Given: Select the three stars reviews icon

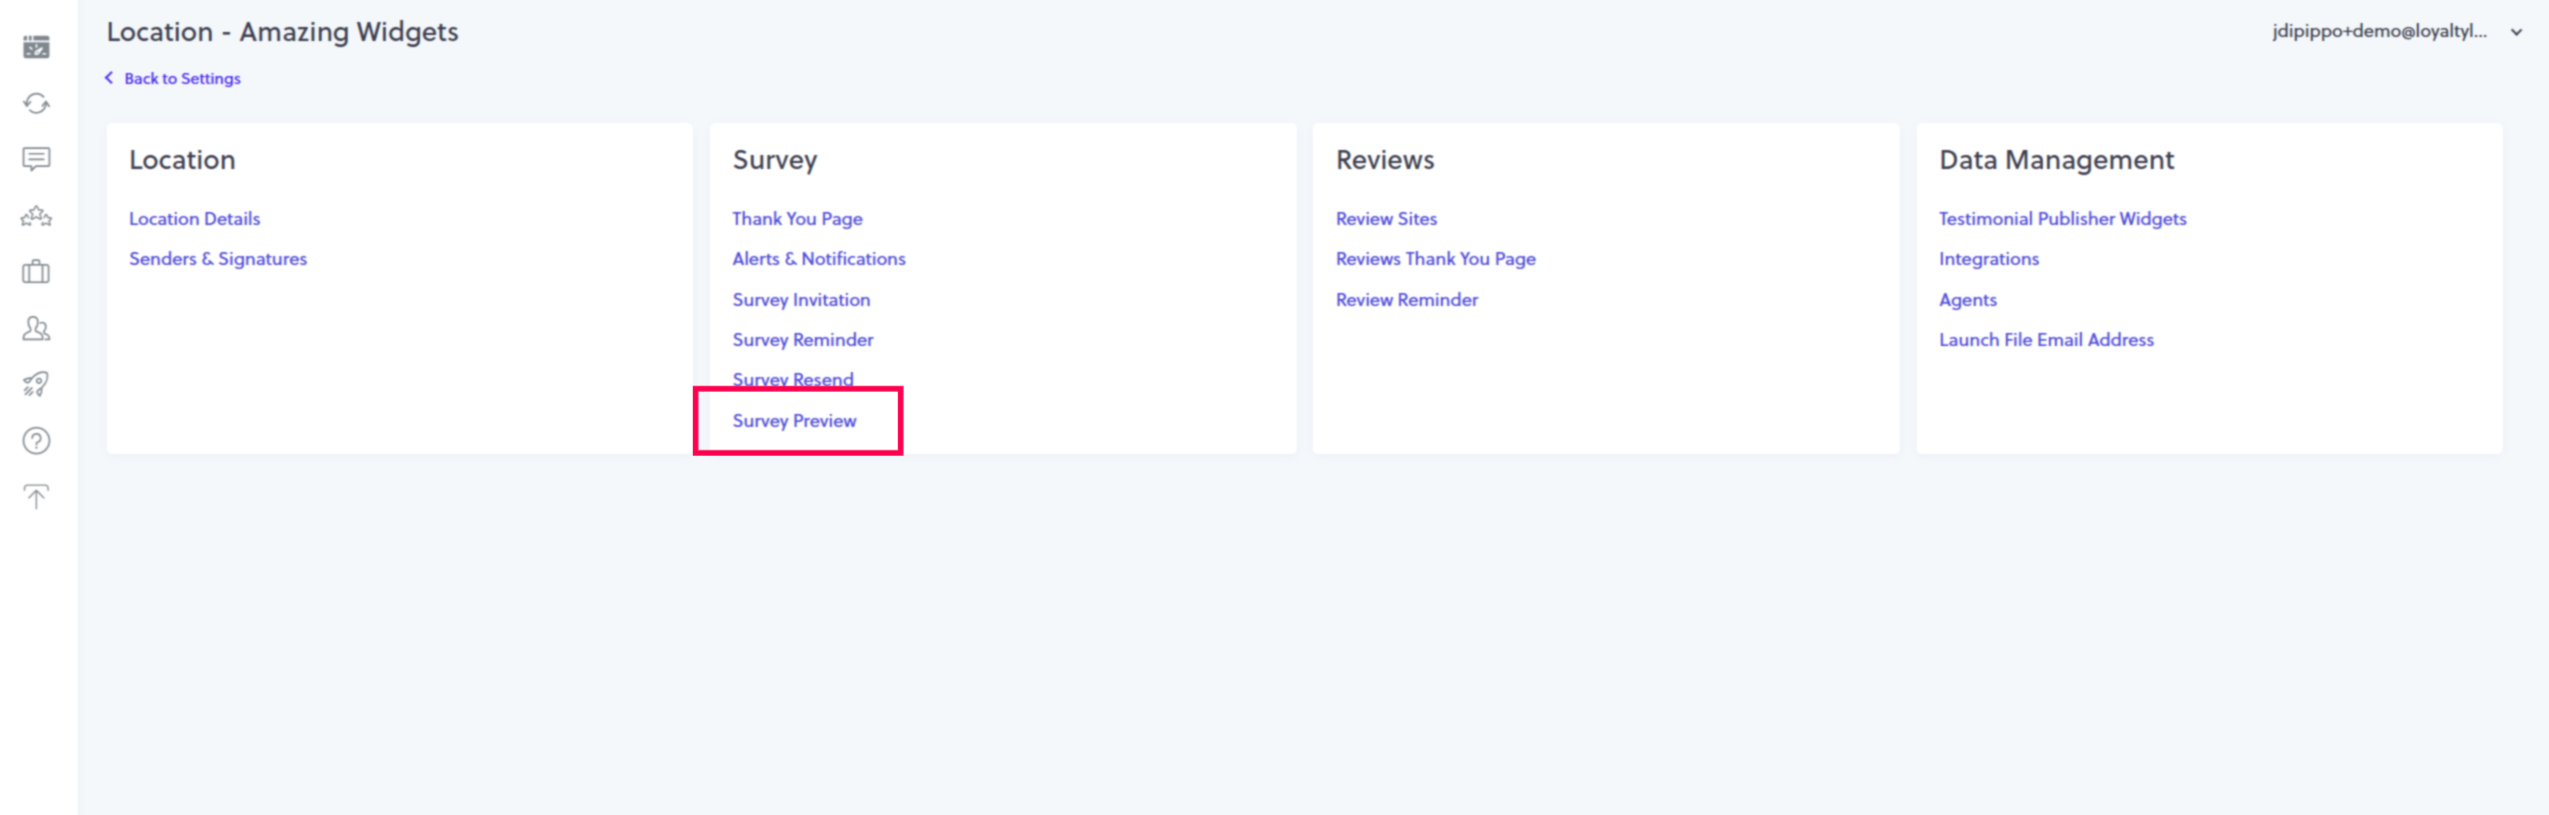Looking at the screenshot, I should [x=36, y=216].
